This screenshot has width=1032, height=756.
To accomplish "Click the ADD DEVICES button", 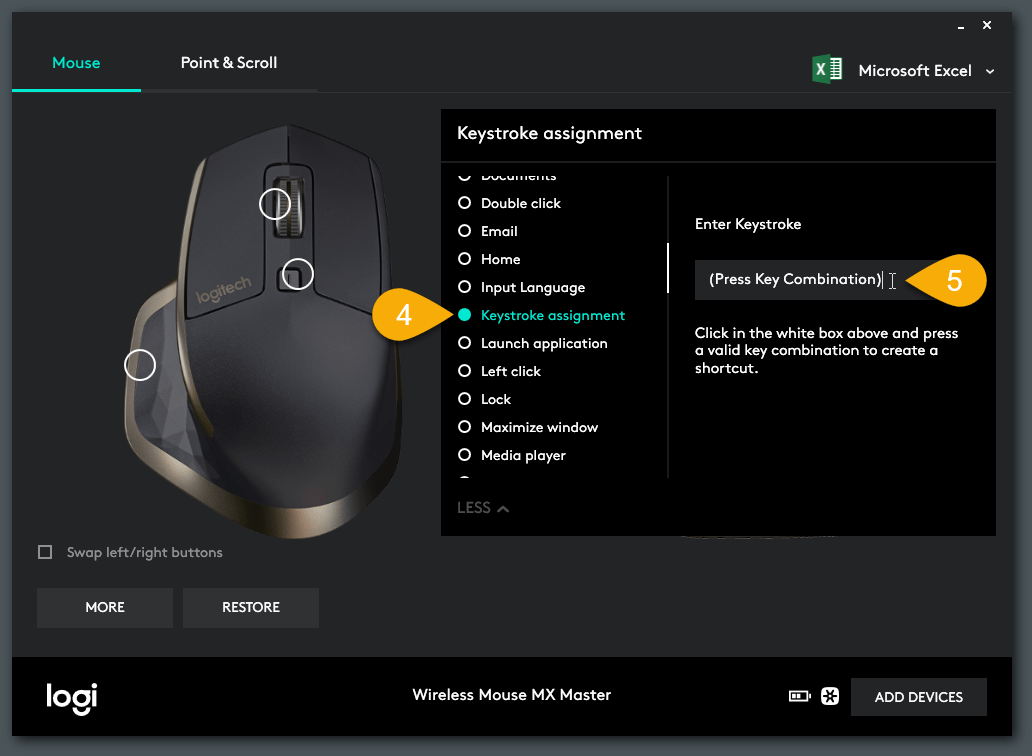I will point(918,697).
